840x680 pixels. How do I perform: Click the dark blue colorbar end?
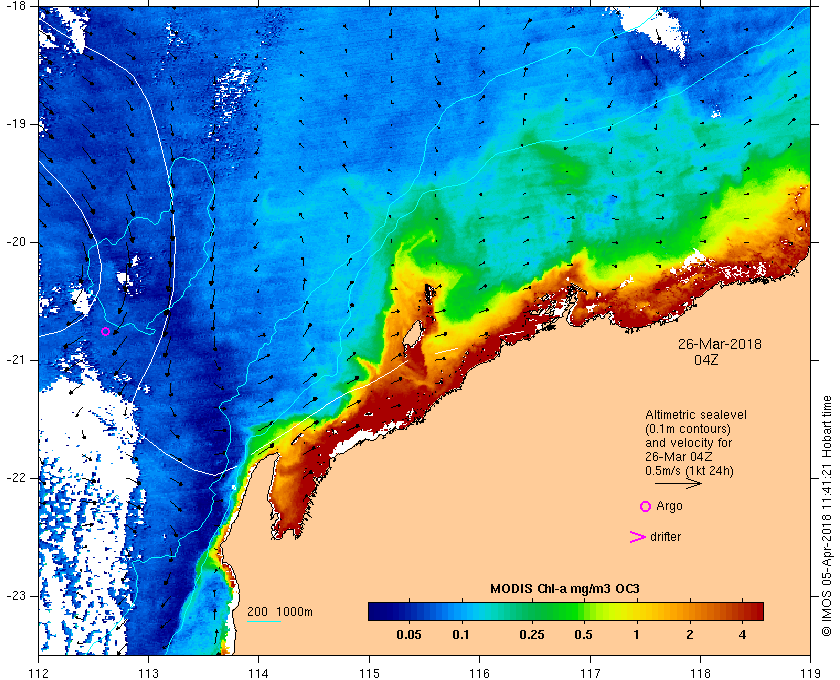[378, 611]
